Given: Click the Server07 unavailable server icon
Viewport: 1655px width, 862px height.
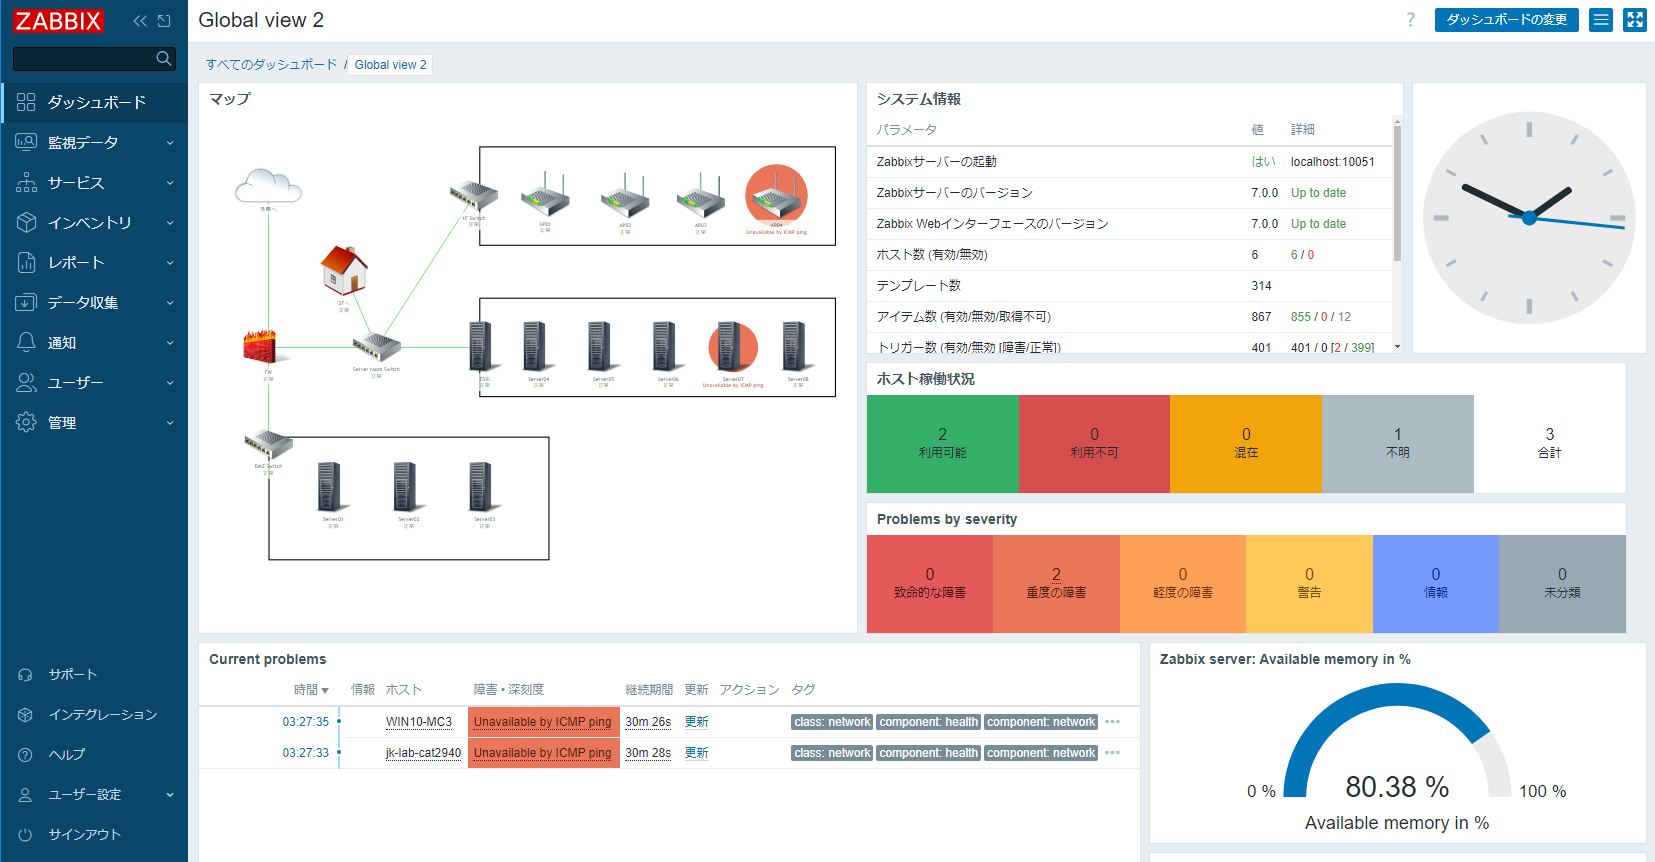Looking at the screenshot, I should coord(733,347).
